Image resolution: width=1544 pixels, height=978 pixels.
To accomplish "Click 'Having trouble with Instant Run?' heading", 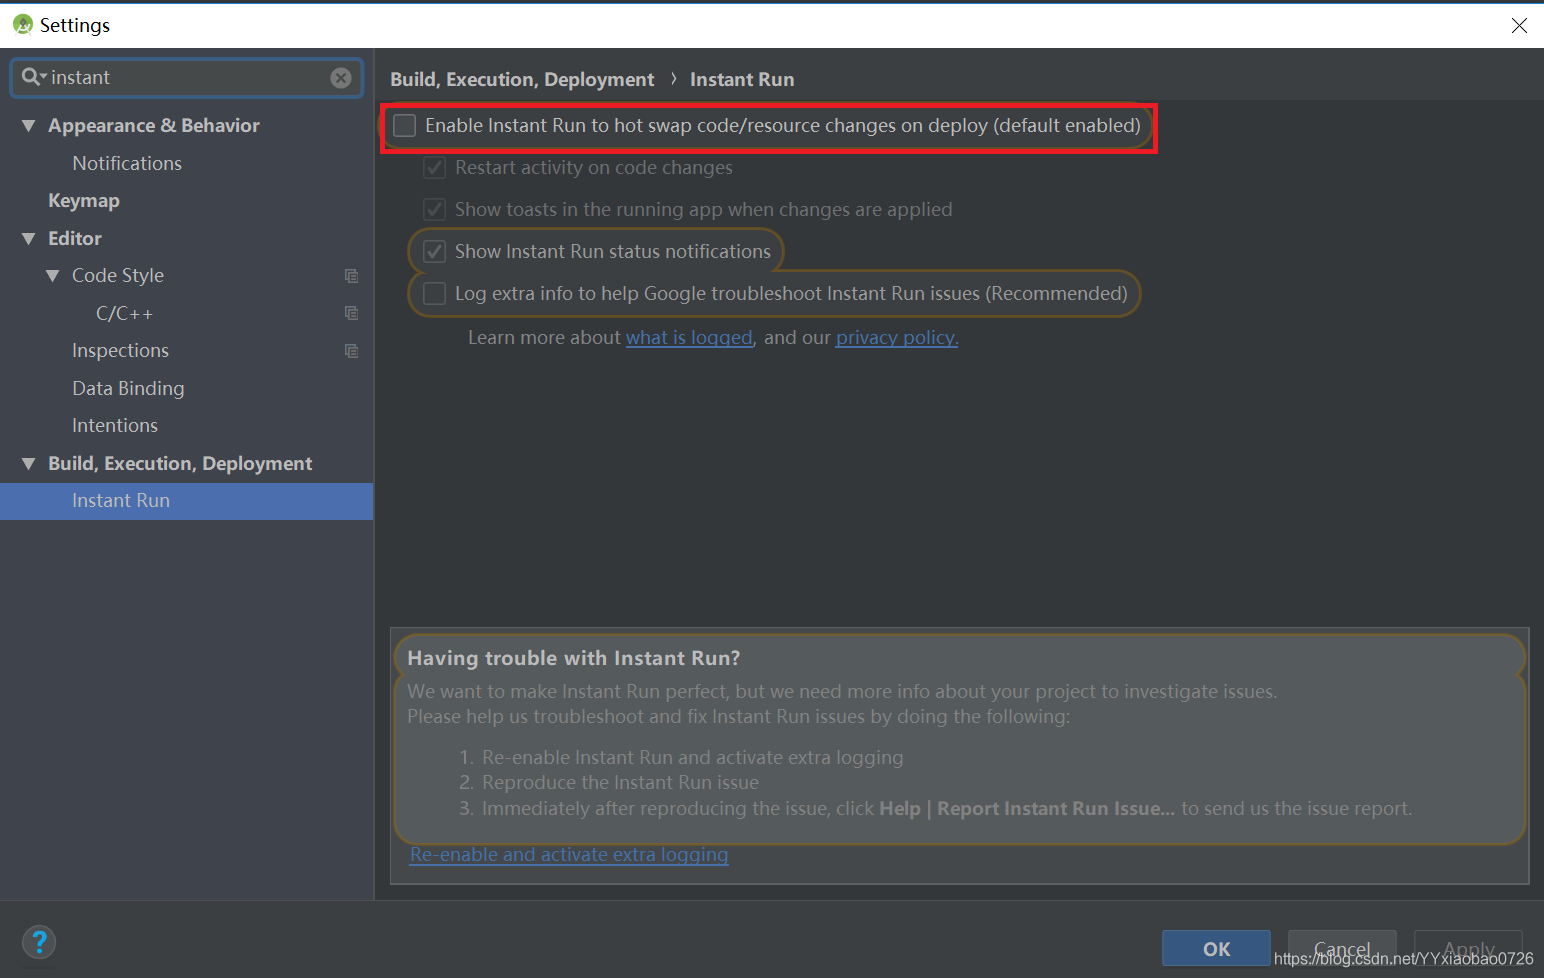I will [x=573, y=658].
